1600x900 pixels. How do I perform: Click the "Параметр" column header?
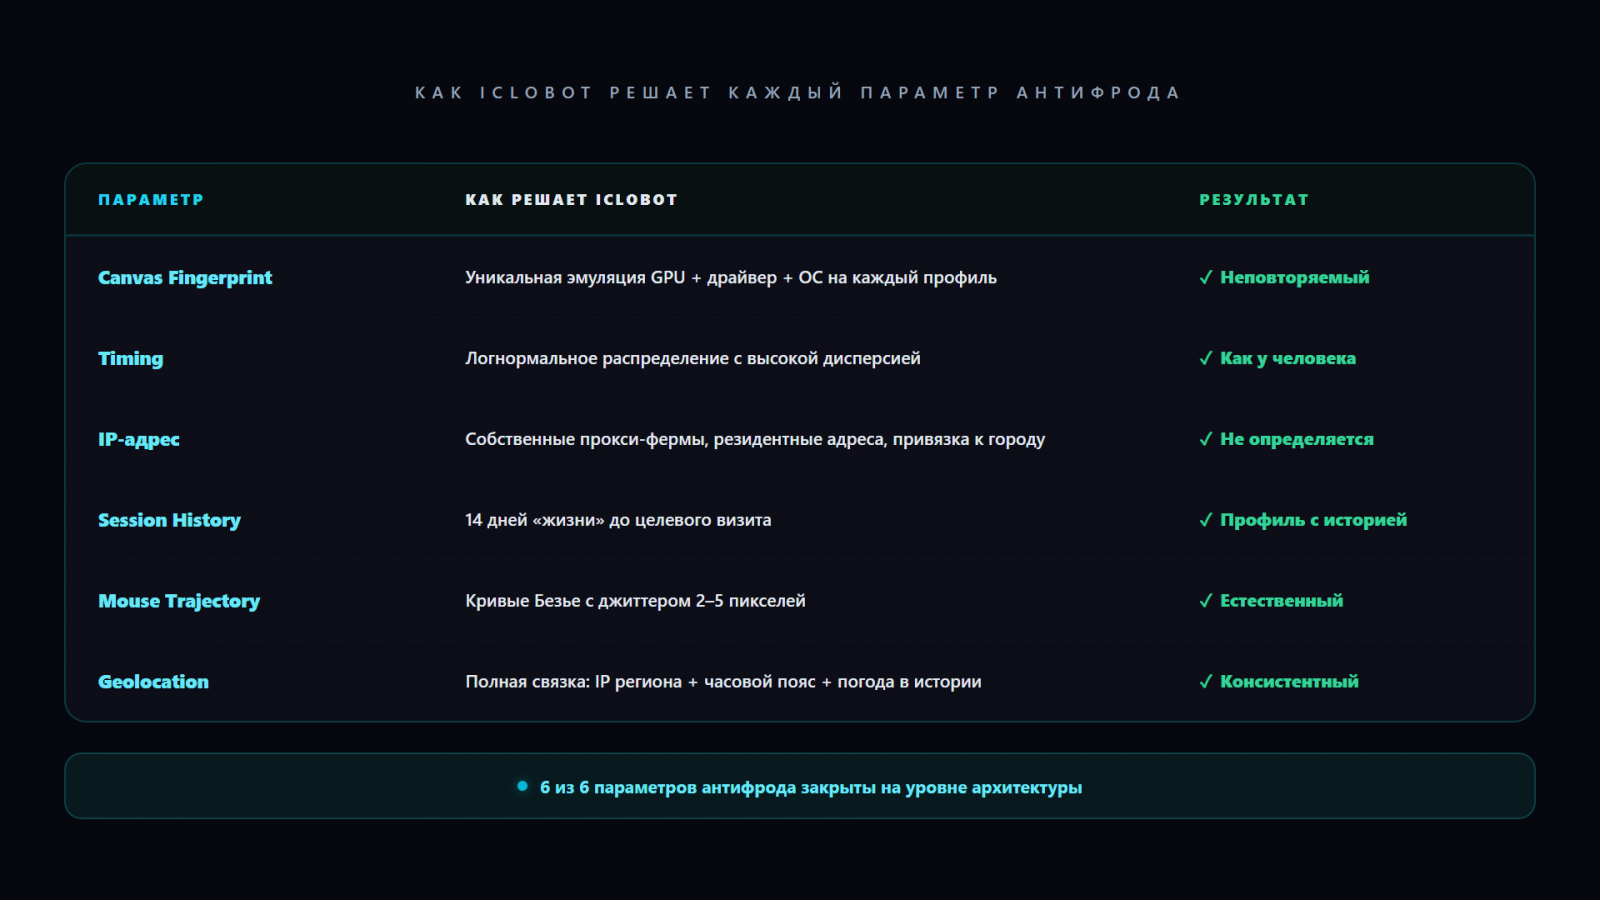coord(151,200)
